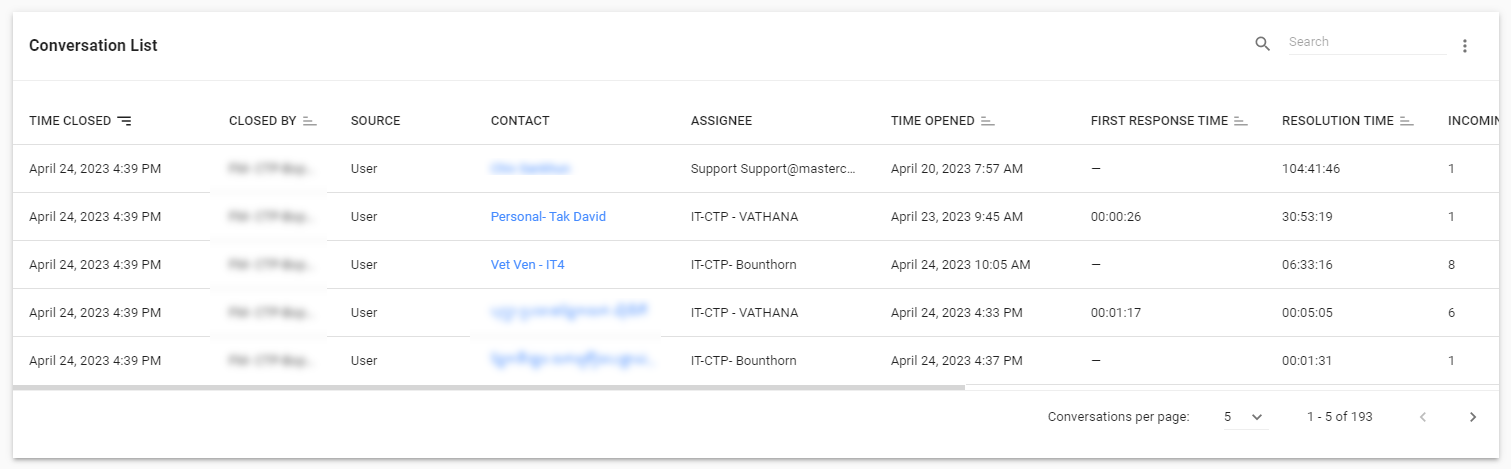Open the three-dot more options menu
The image size is (1511, 469).
point(1464,46)
